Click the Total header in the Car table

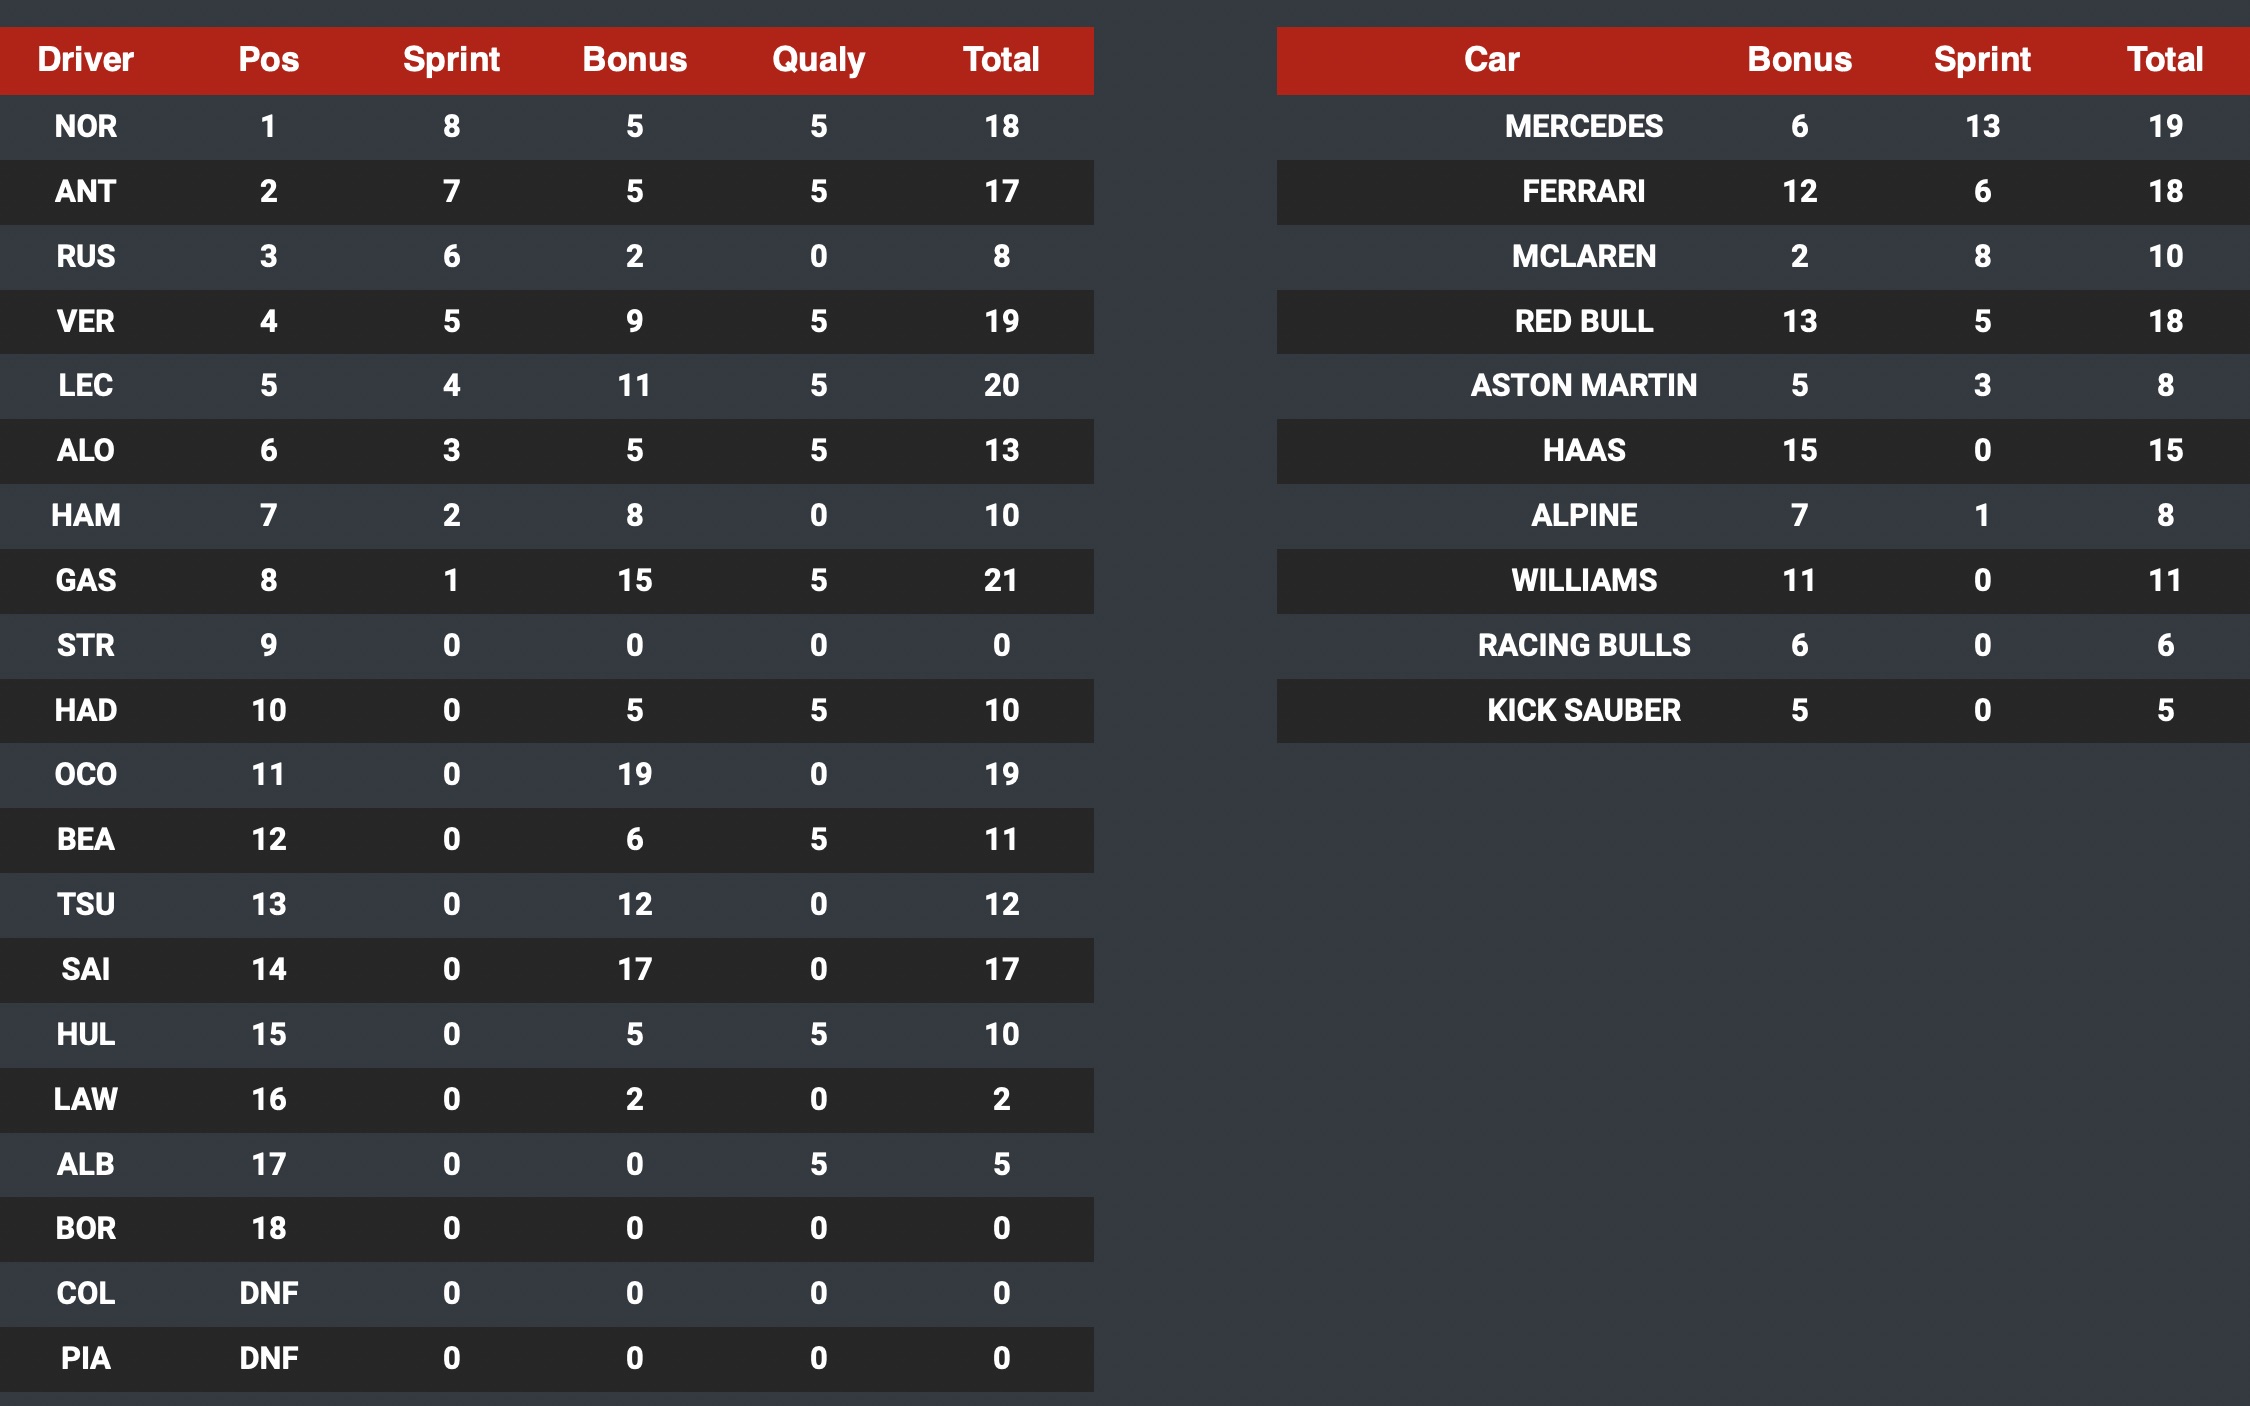(2165, 60)
